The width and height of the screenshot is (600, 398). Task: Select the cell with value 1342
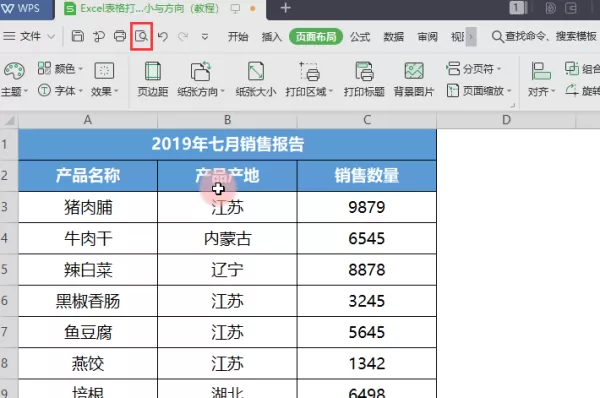coord(367,363)
